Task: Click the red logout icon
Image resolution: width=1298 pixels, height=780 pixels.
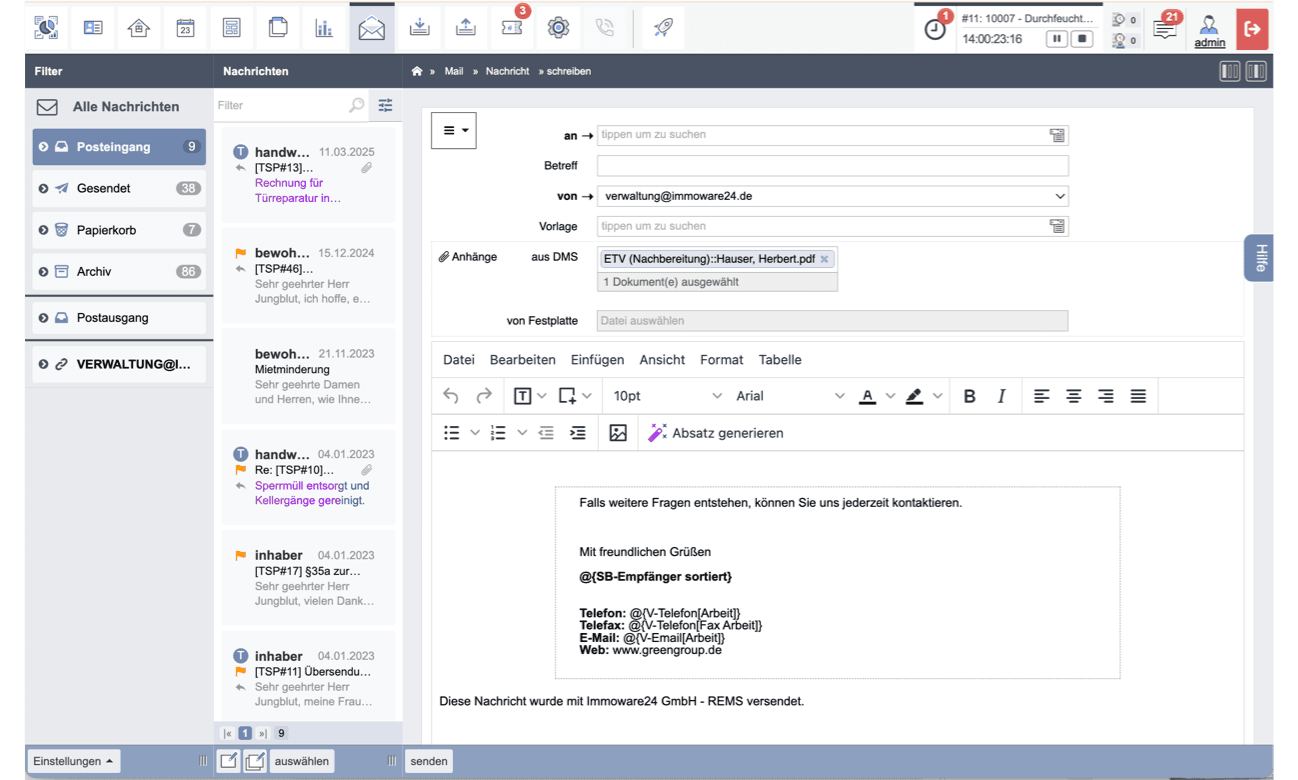Action: tap(1251, 29)
